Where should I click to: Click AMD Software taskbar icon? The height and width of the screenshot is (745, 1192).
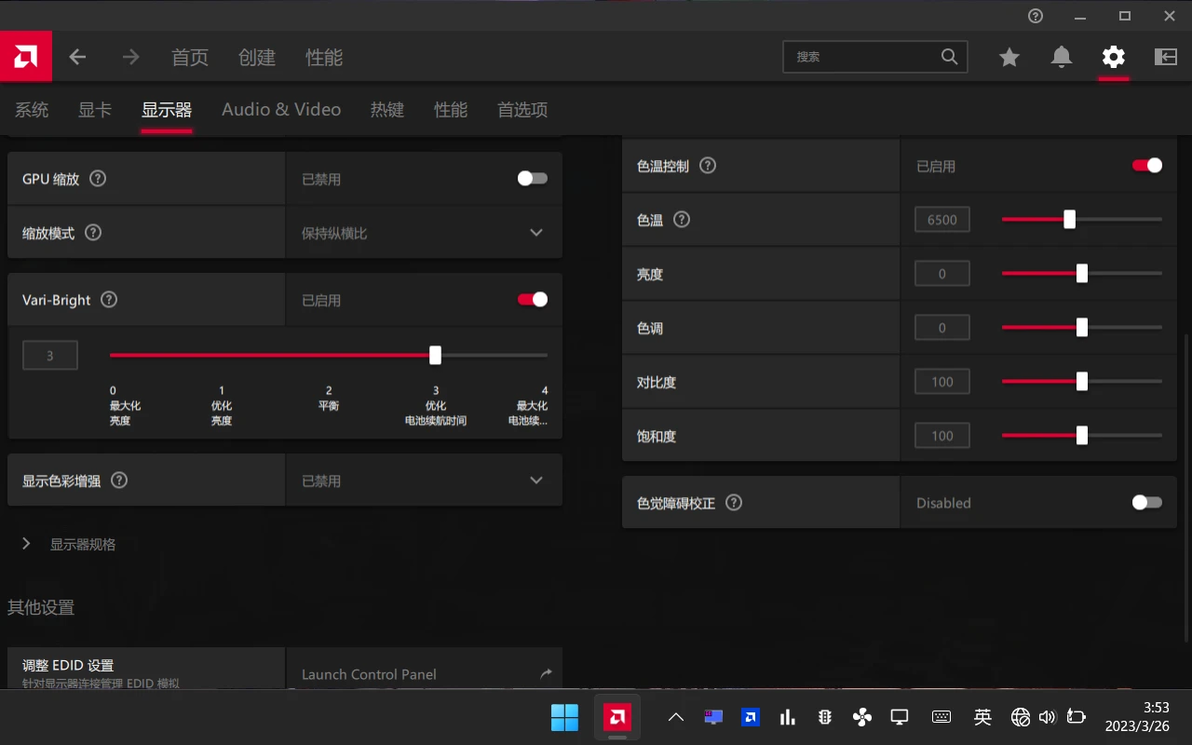617,717
